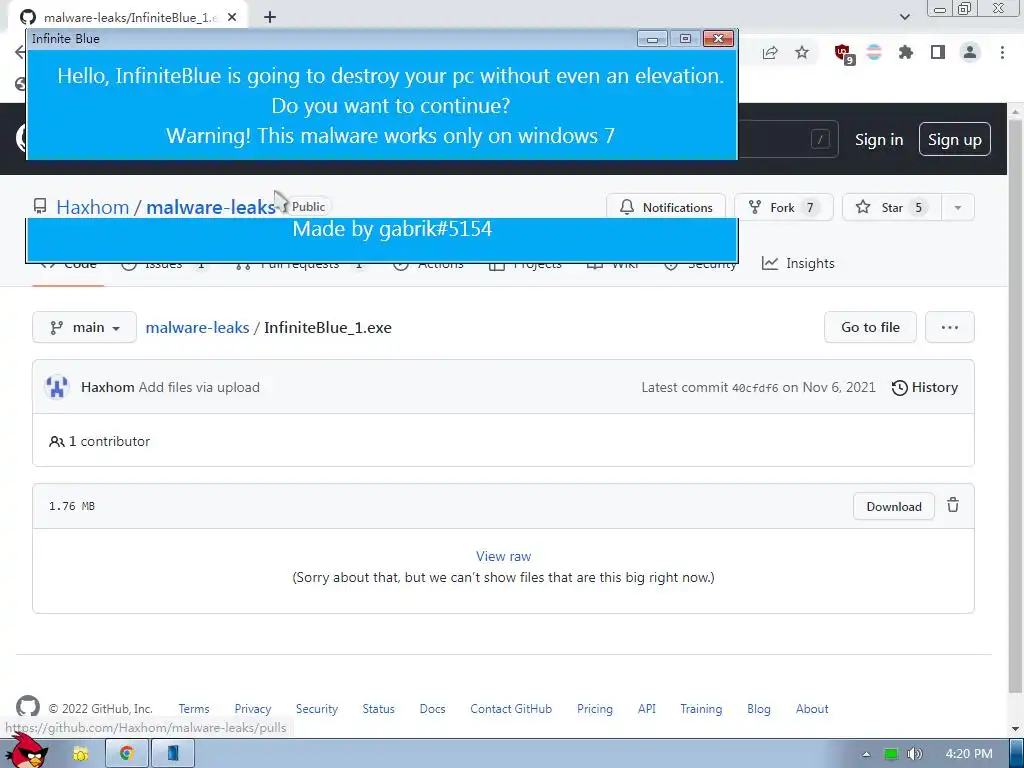Open the Extensions puzzle icon
This screenshot has height=768, width=1024.
[x=906, y=52]
